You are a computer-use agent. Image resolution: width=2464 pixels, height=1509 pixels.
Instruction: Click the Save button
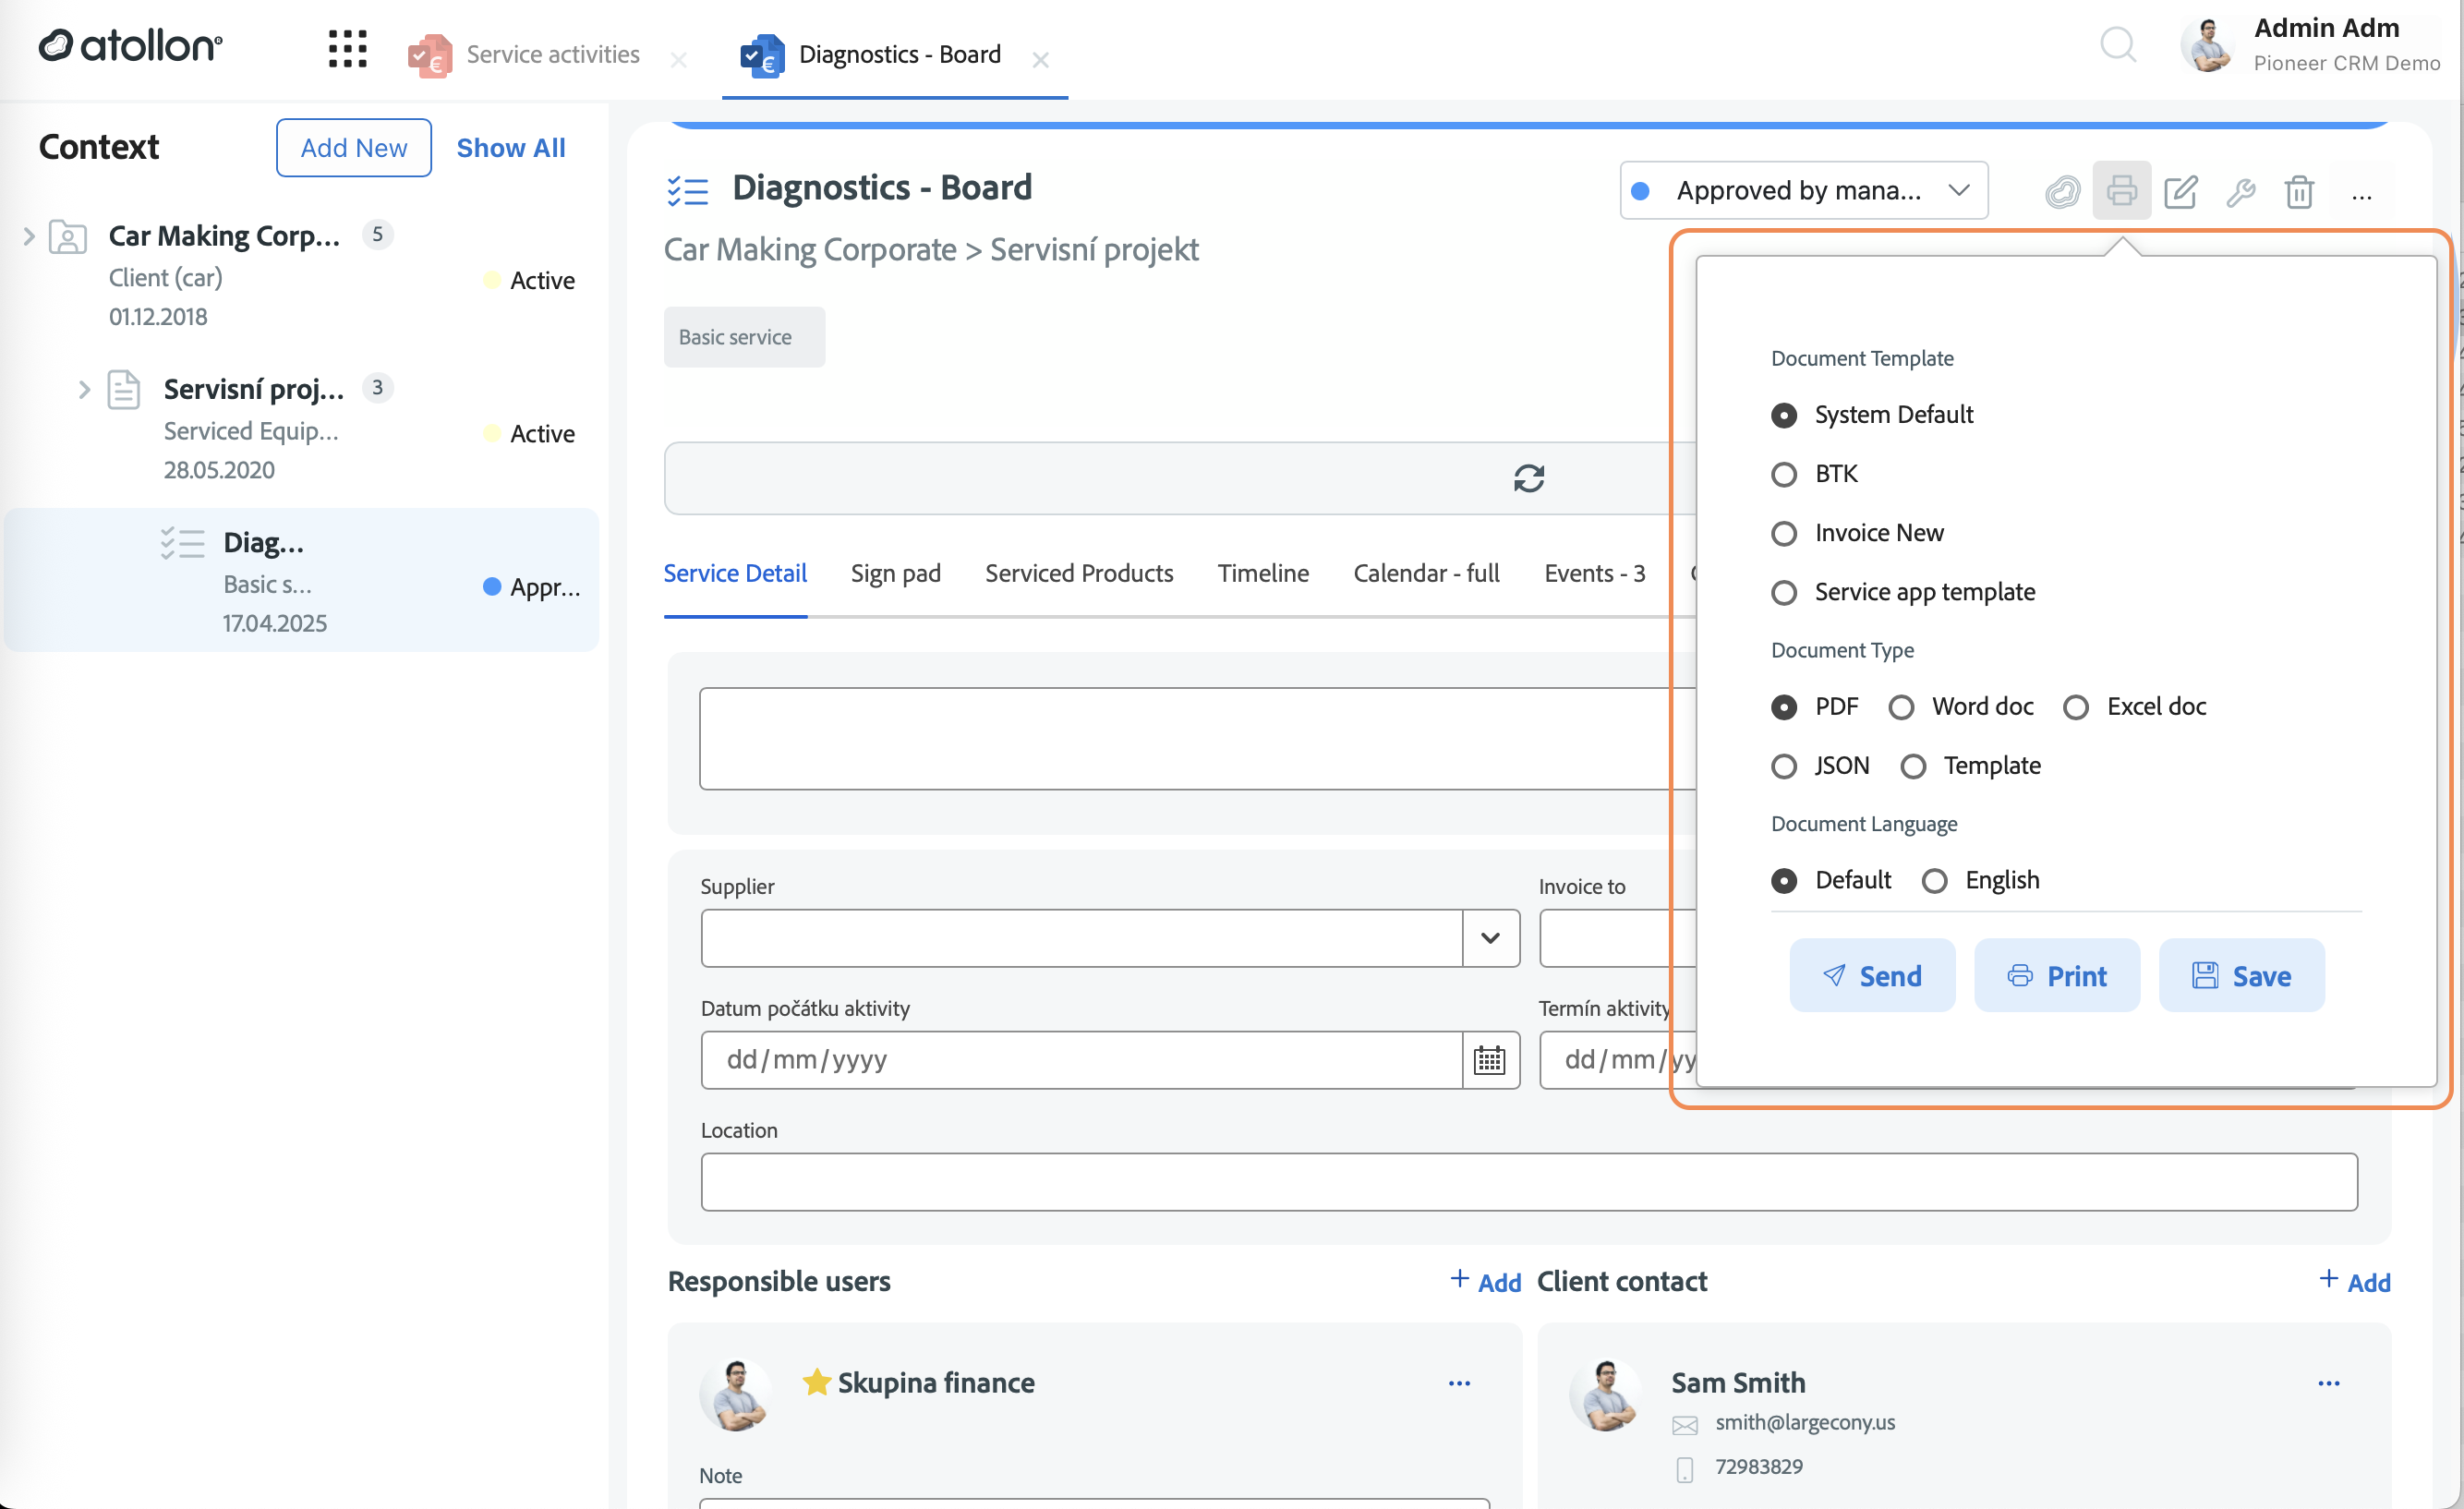2241,976
